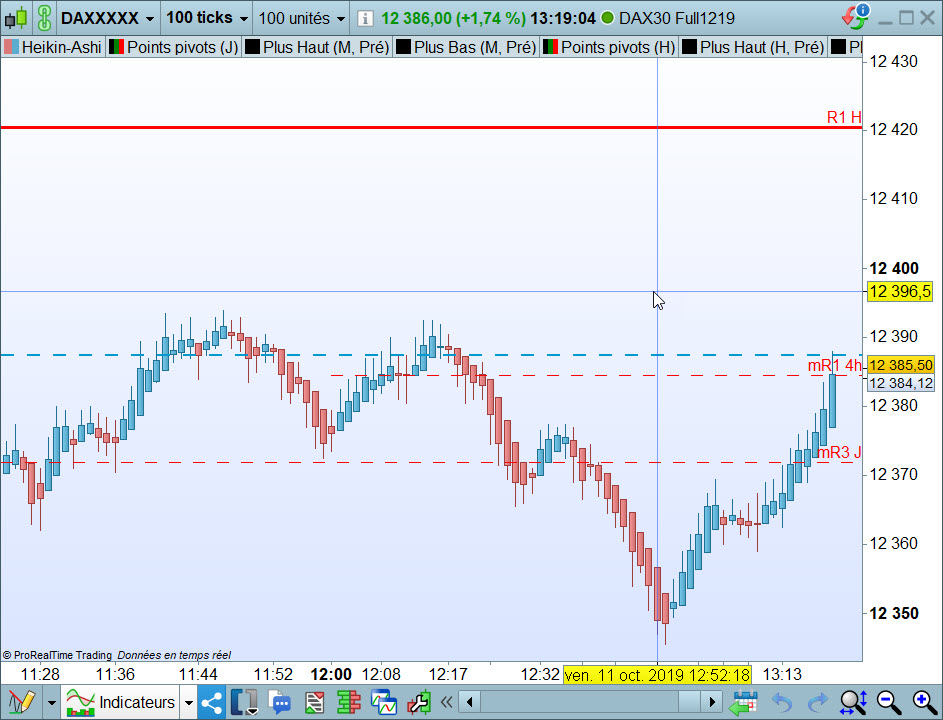Screen dimensions: 943x720
Task: Click the calendar go-to-date icon
Action: pos(743,702)
